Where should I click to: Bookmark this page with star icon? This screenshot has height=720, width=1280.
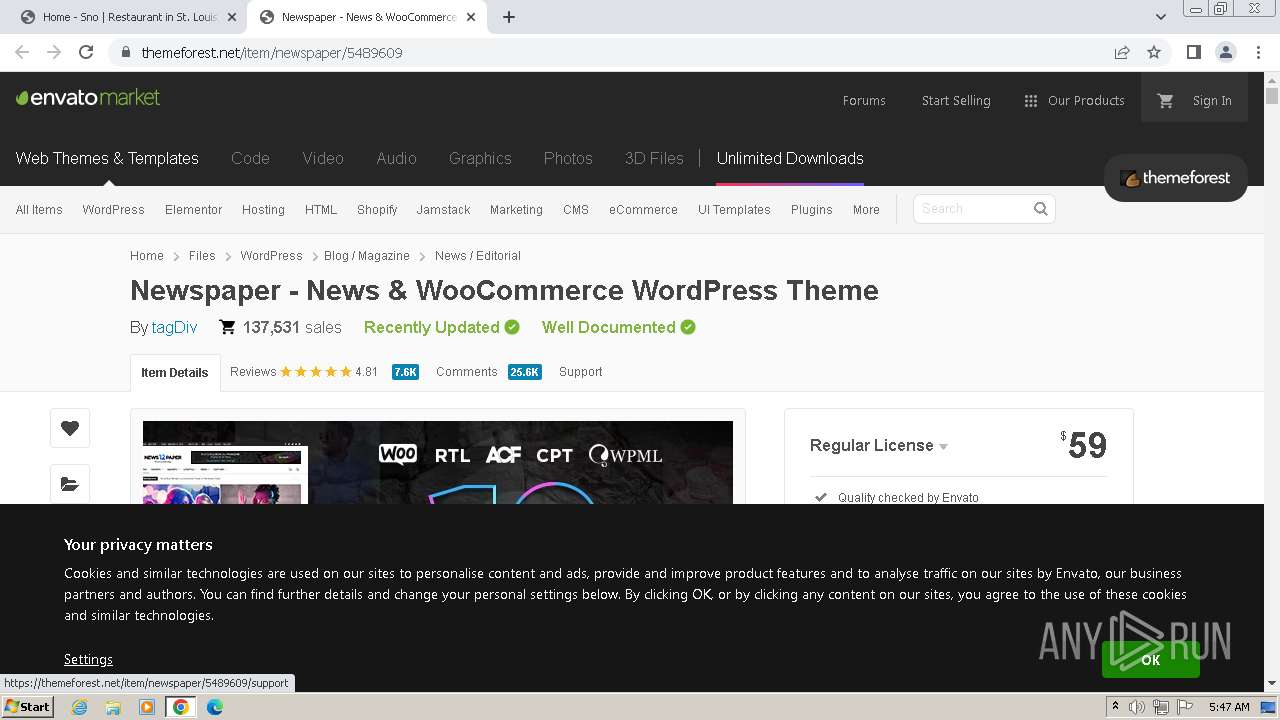pos(1154,52)
